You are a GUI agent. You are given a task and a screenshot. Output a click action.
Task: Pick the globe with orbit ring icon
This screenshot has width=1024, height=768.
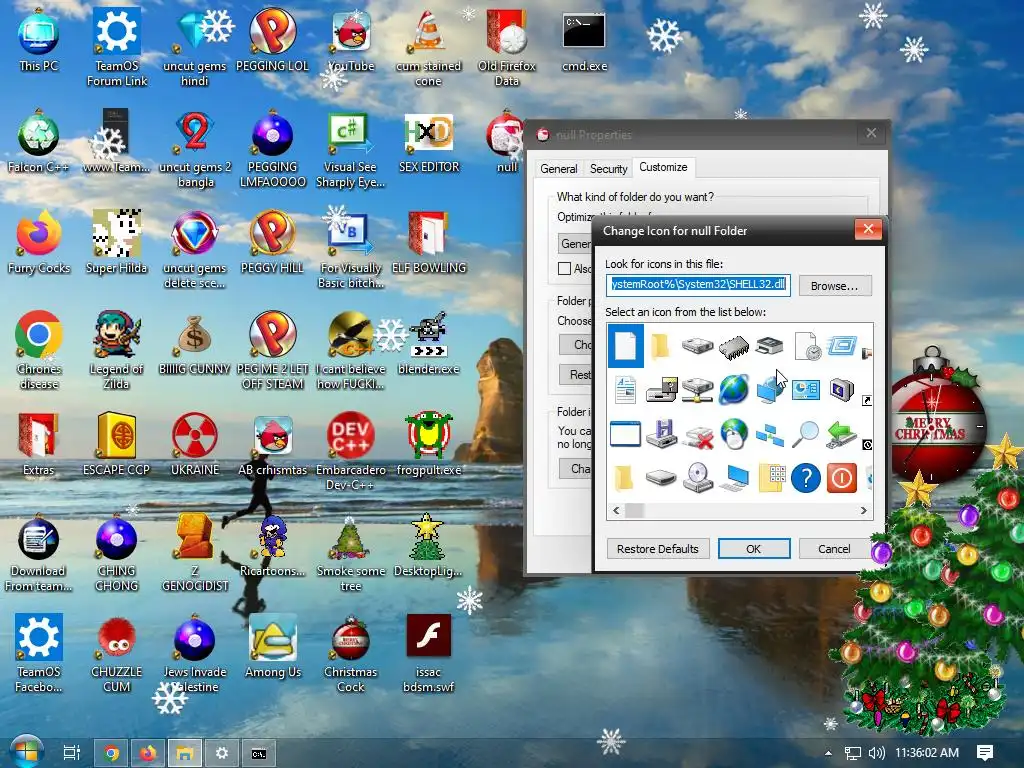point(734,390)
